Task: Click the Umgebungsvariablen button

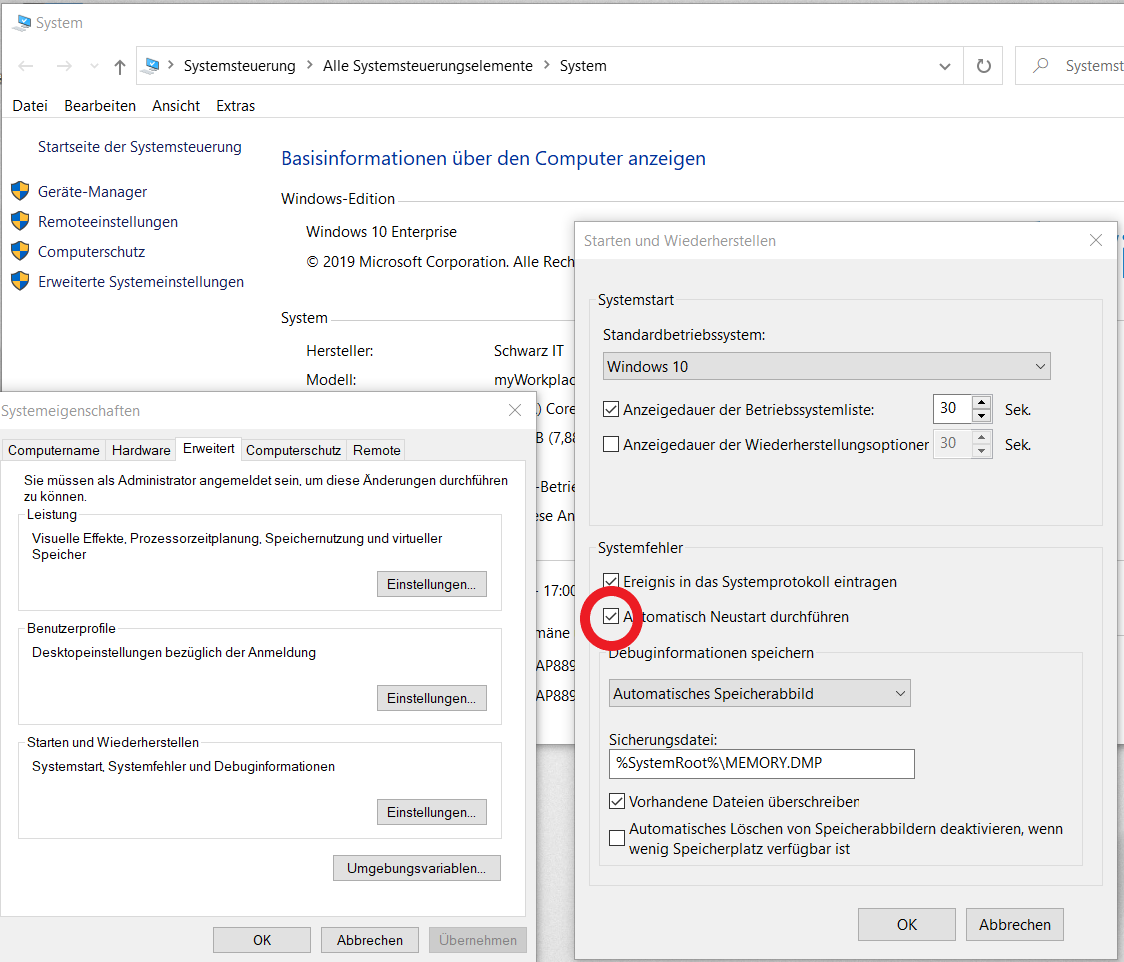Action: pos(416,868)
